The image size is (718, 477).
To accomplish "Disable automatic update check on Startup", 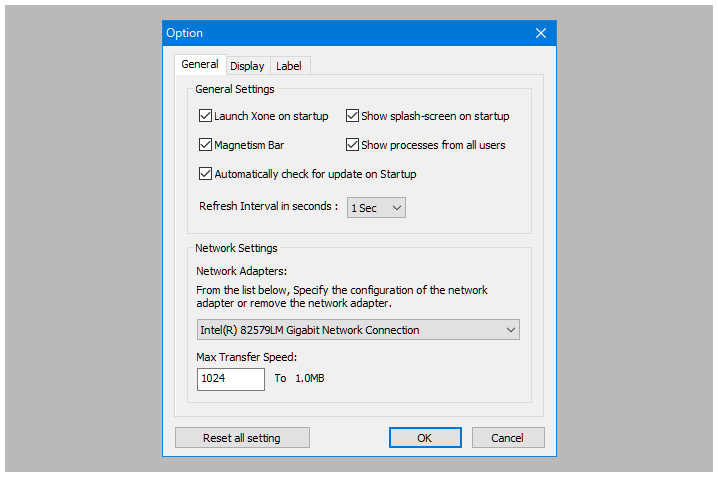I will tap(207, 174).
